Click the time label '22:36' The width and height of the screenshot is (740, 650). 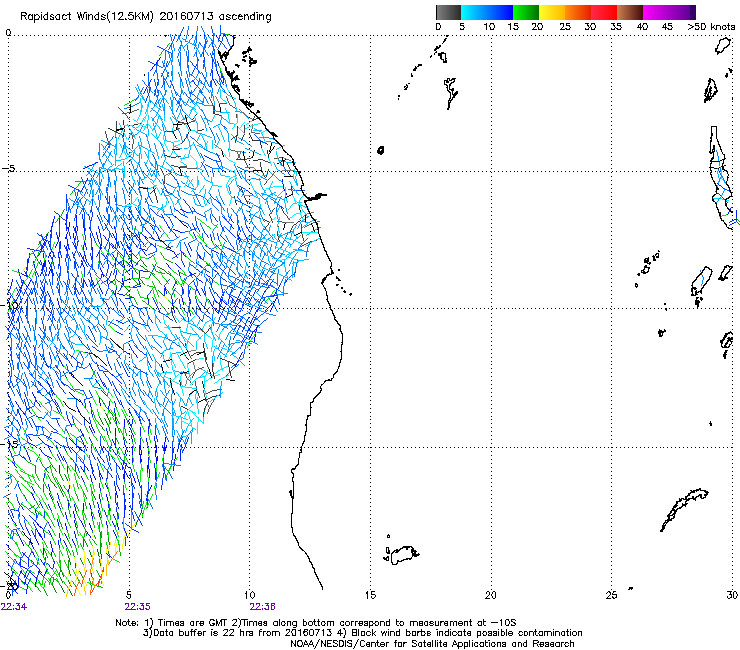(x=262, y=607)
